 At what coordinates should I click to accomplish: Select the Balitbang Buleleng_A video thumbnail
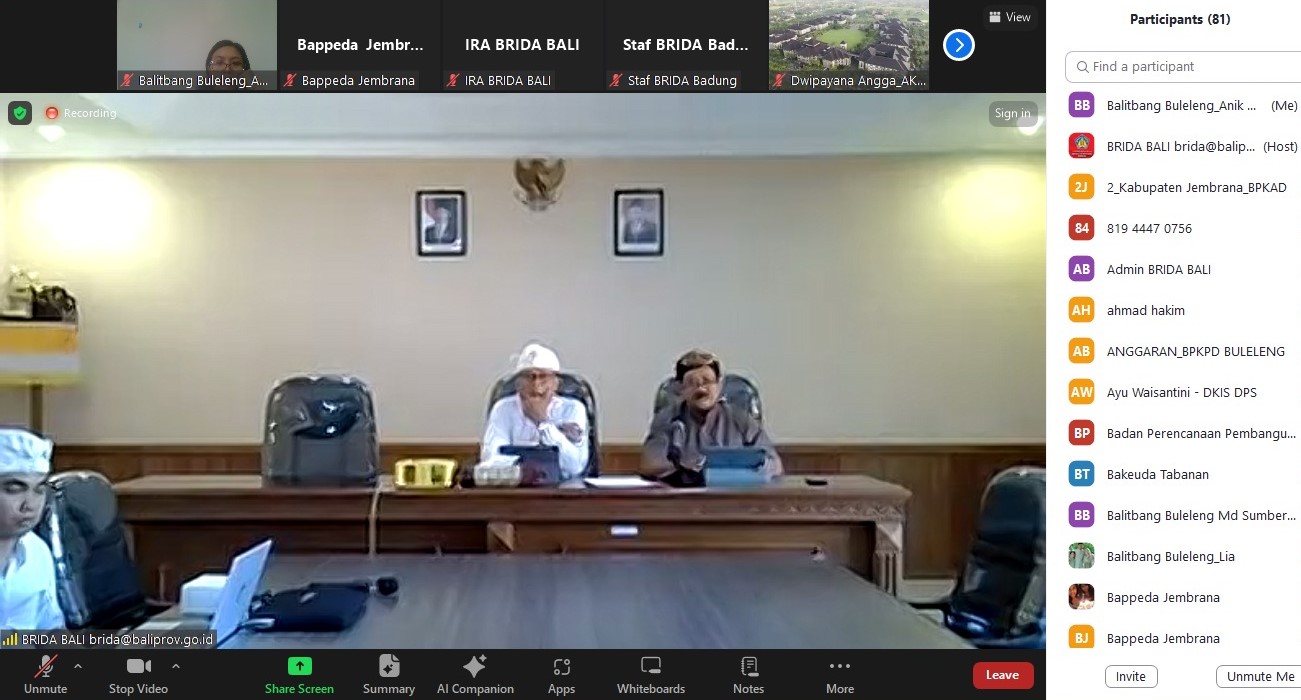(197, 45)
